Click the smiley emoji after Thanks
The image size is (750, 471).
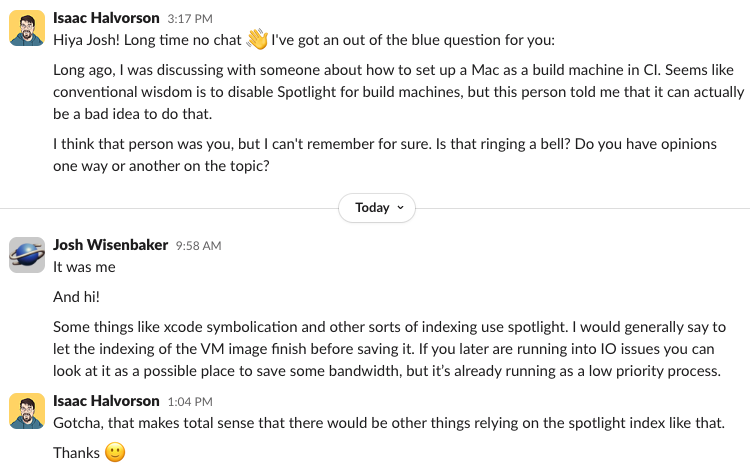[115, 452]
